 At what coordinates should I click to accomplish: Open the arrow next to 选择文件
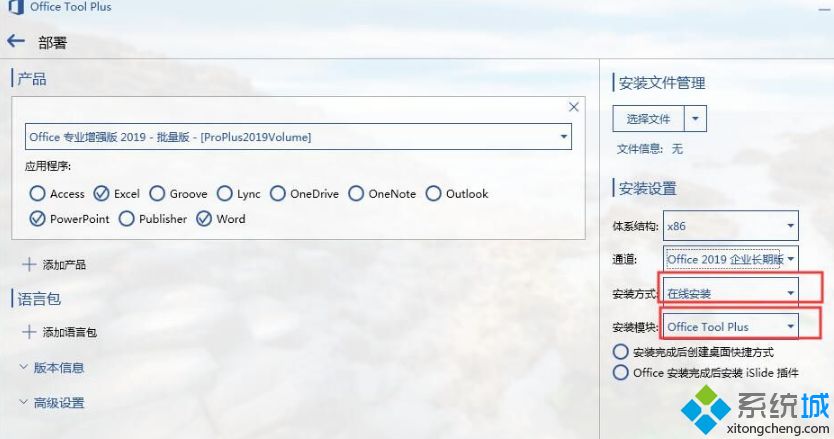click(695, 119)
